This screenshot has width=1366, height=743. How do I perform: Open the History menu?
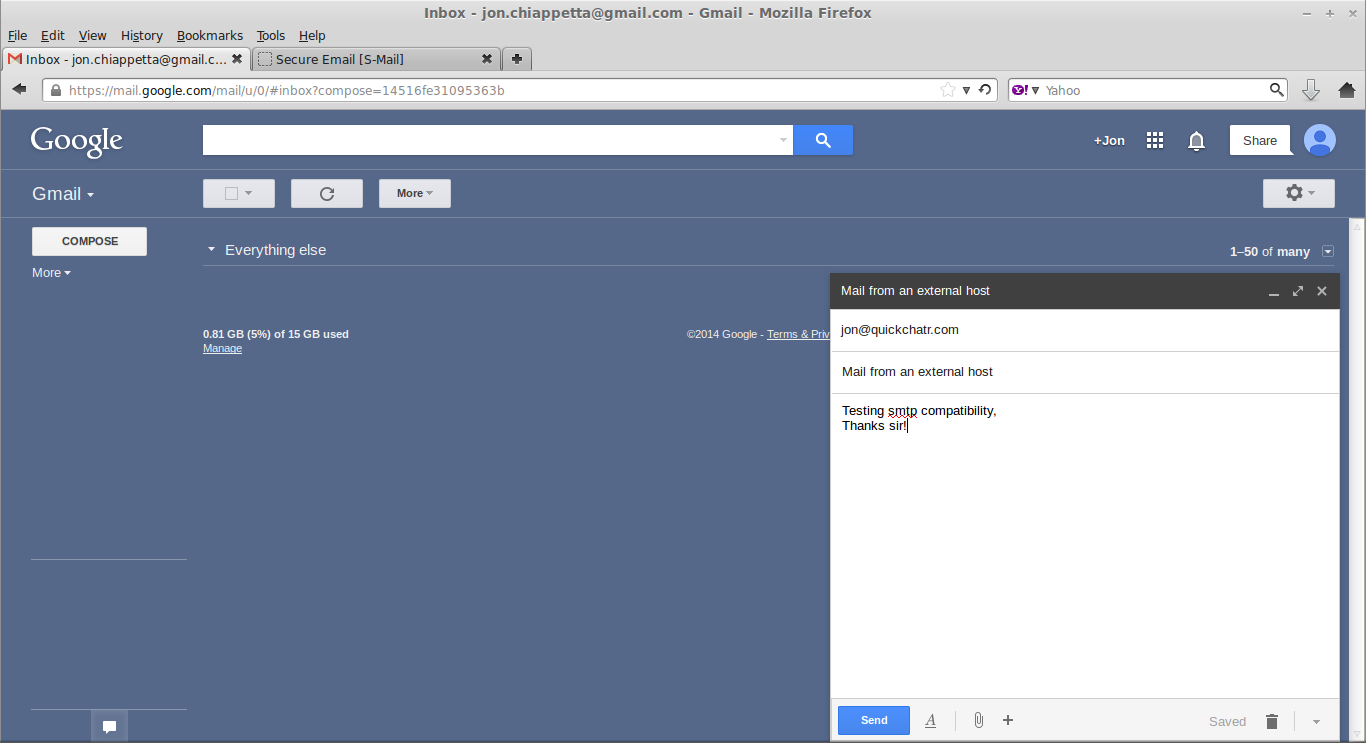[x=141, y=35]
